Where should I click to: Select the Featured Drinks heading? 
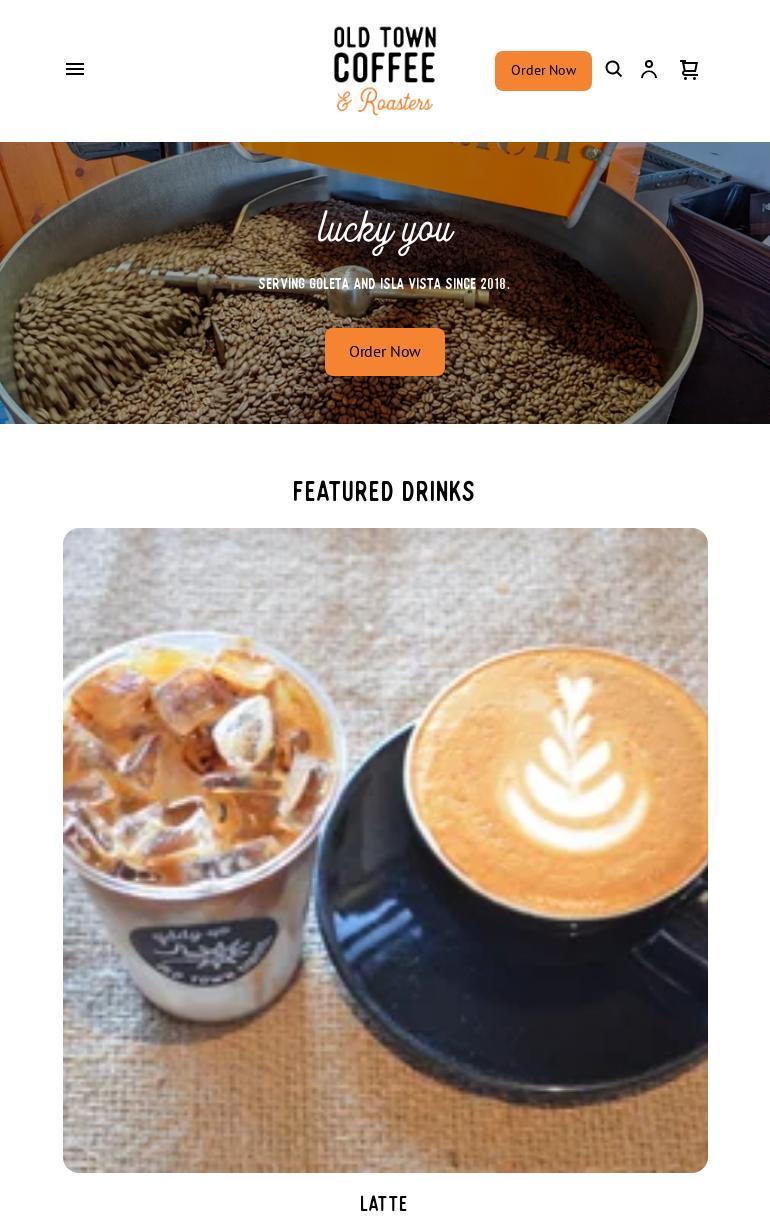384,492
